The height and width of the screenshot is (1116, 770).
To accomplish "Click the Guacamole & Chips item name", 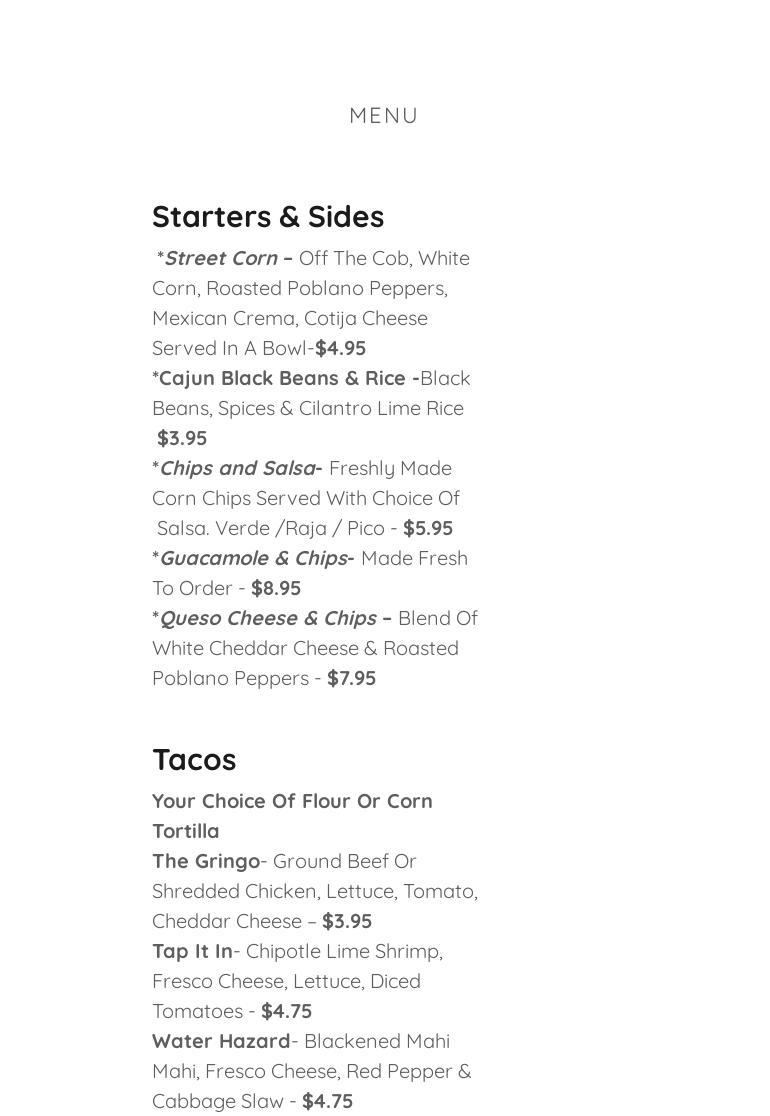I will coord(253,558).
